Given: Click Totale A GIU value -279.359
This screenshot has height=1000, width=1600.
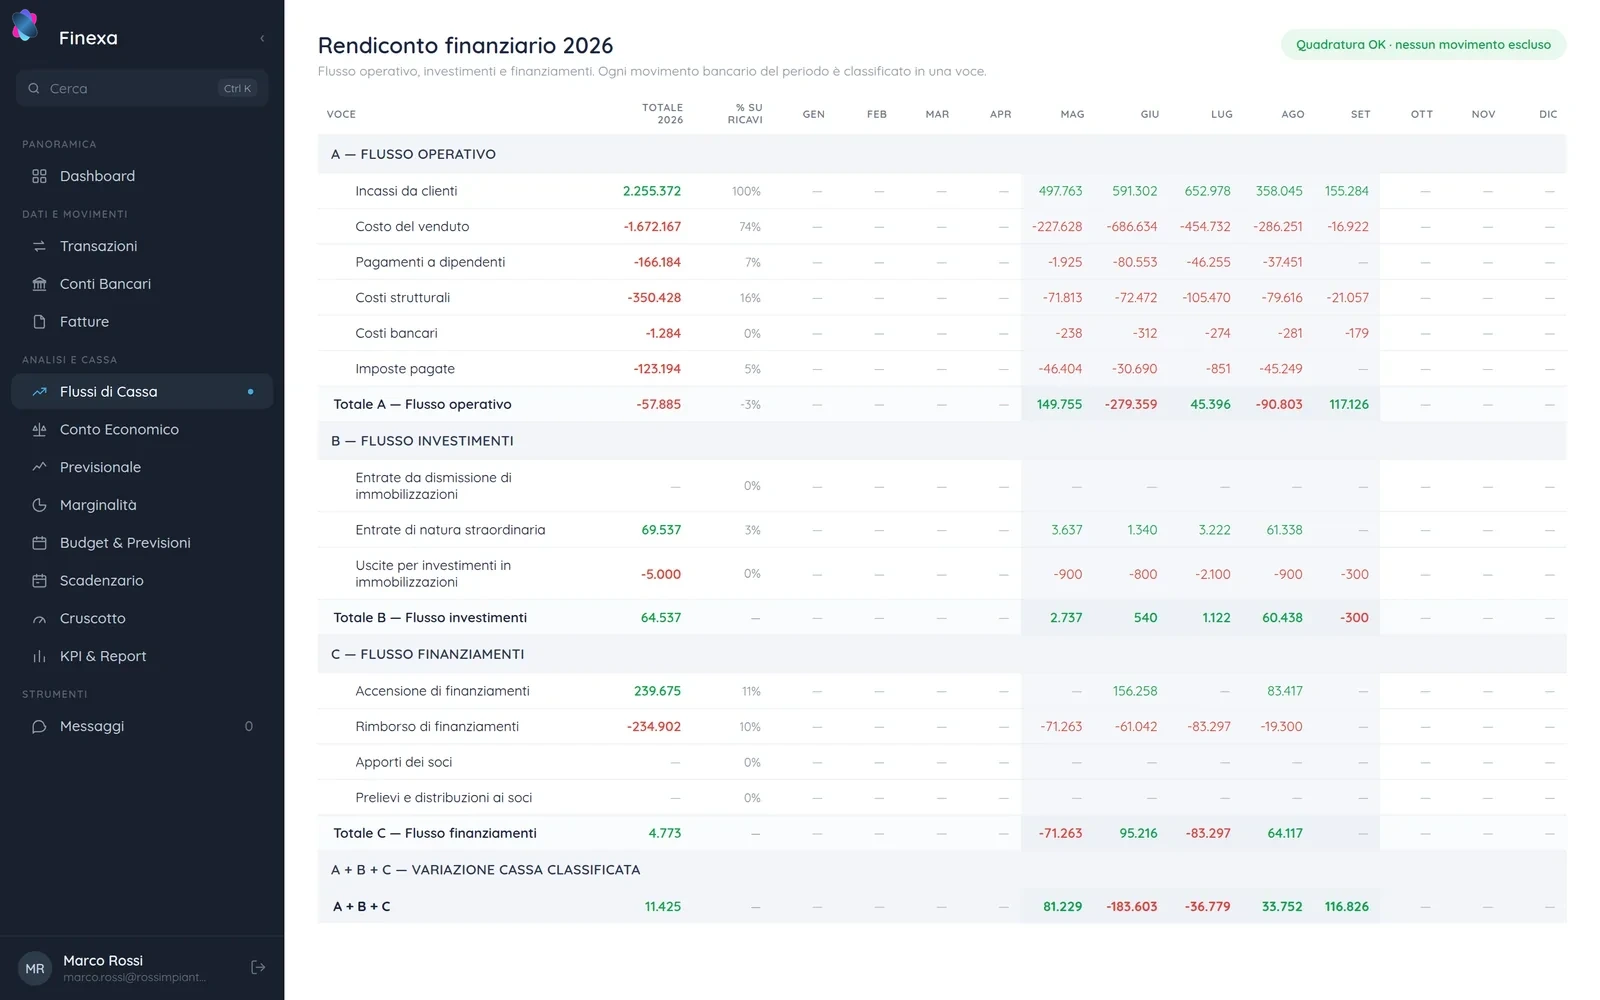Looking at the screenshot, I should pos(1131,404).
